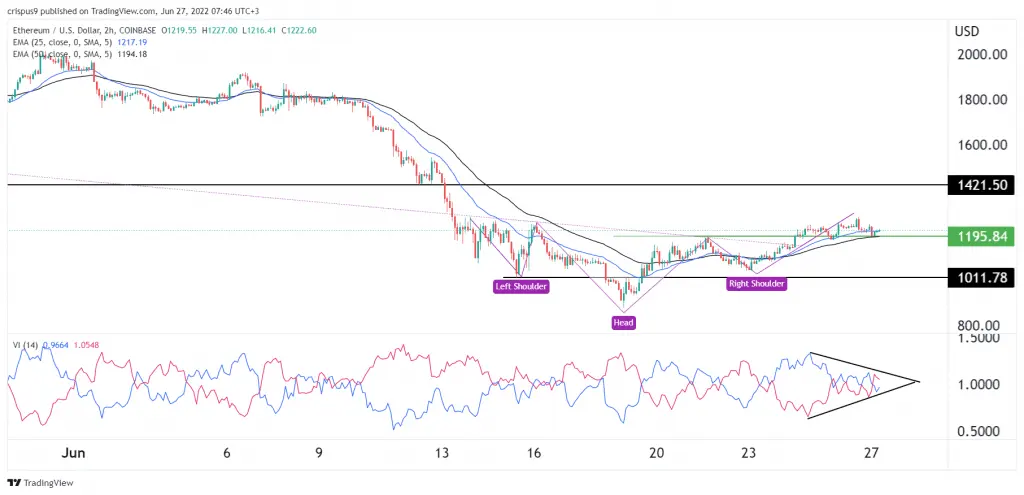Click the 2000.00 price axis value
This screenshot has width=1024, height=495.
point(981,57)
